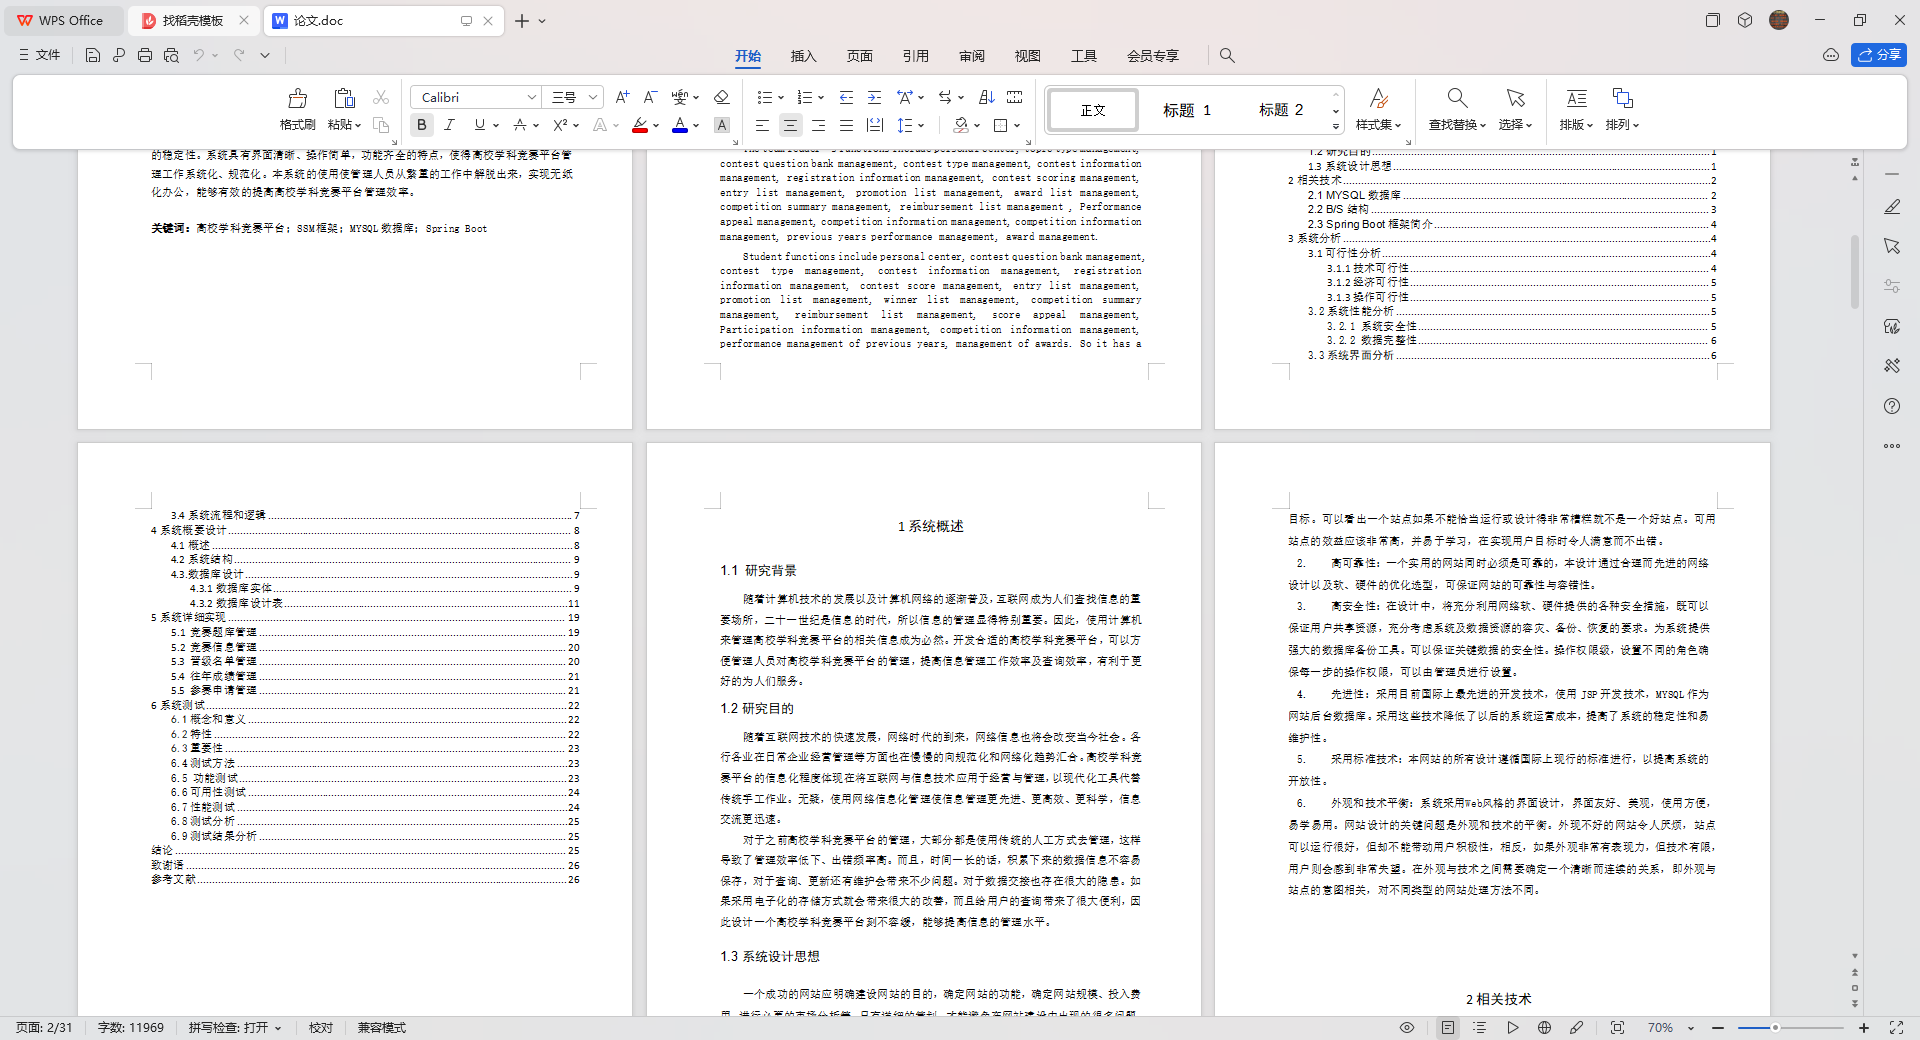
Task: Click the blue font color swatch
Action: coord(680,125)
